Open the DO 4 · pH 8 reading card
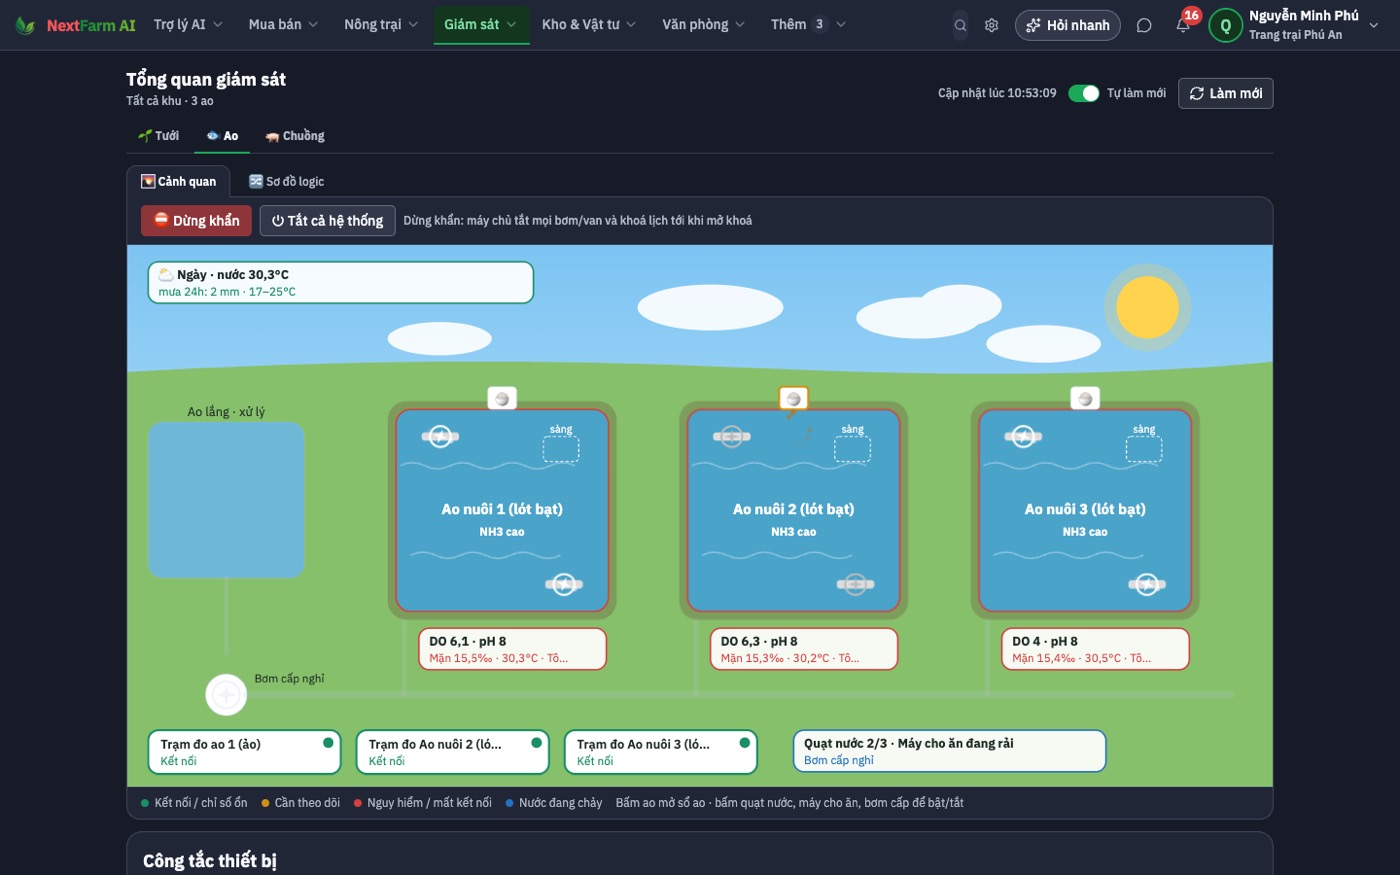Screen dimensions: 1400x875 point(1096,649)
